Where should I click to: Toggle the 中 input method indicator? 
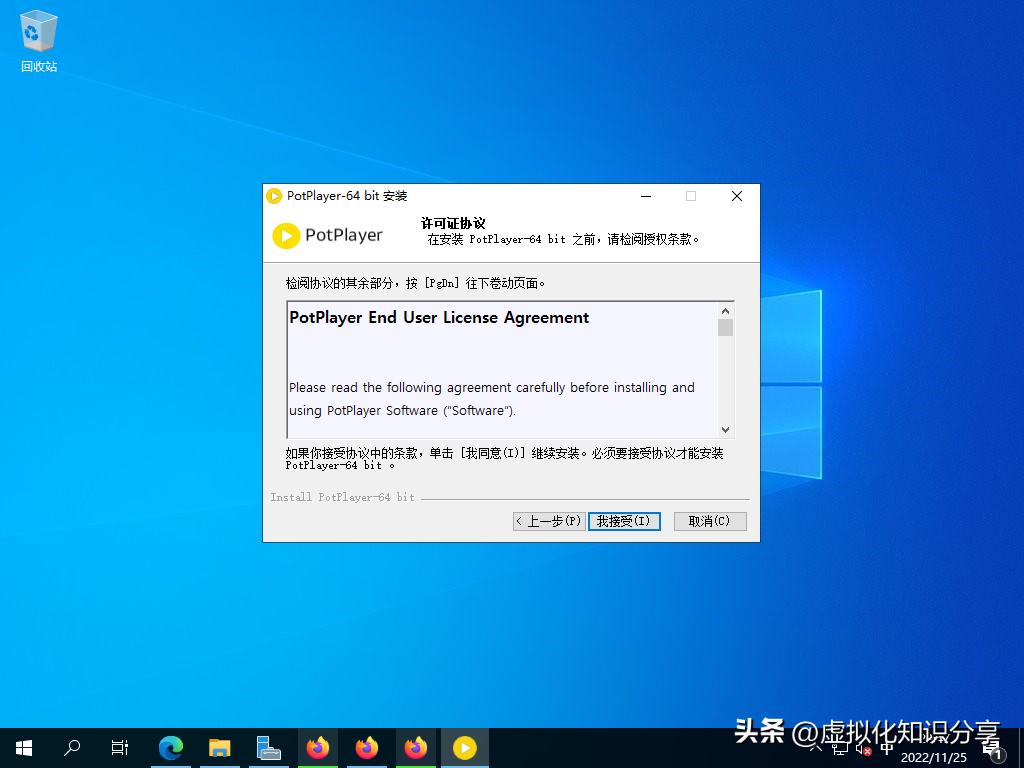coord(888,748)
